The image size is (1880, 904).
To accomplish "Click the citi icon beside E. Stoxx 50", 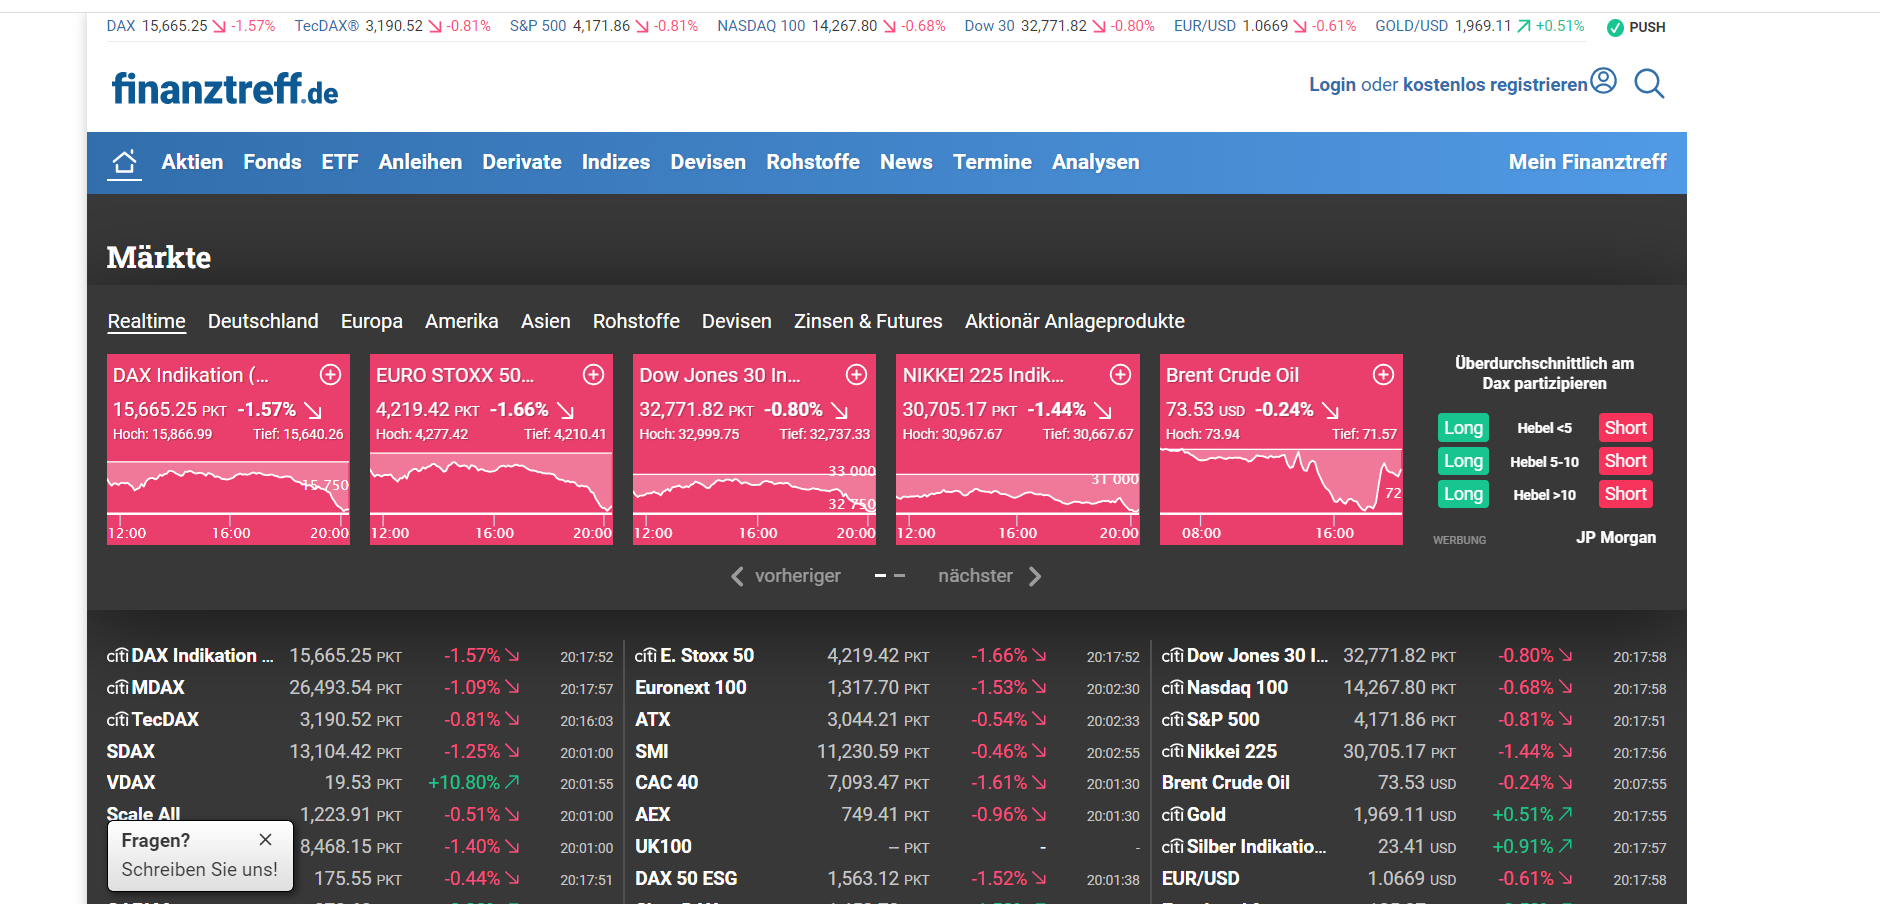I will [x=646, y=656].
